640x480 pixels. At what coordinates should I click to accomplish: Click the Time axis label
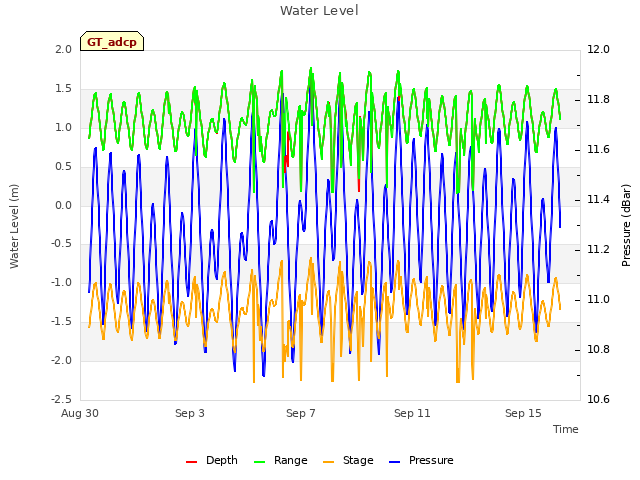566,429
